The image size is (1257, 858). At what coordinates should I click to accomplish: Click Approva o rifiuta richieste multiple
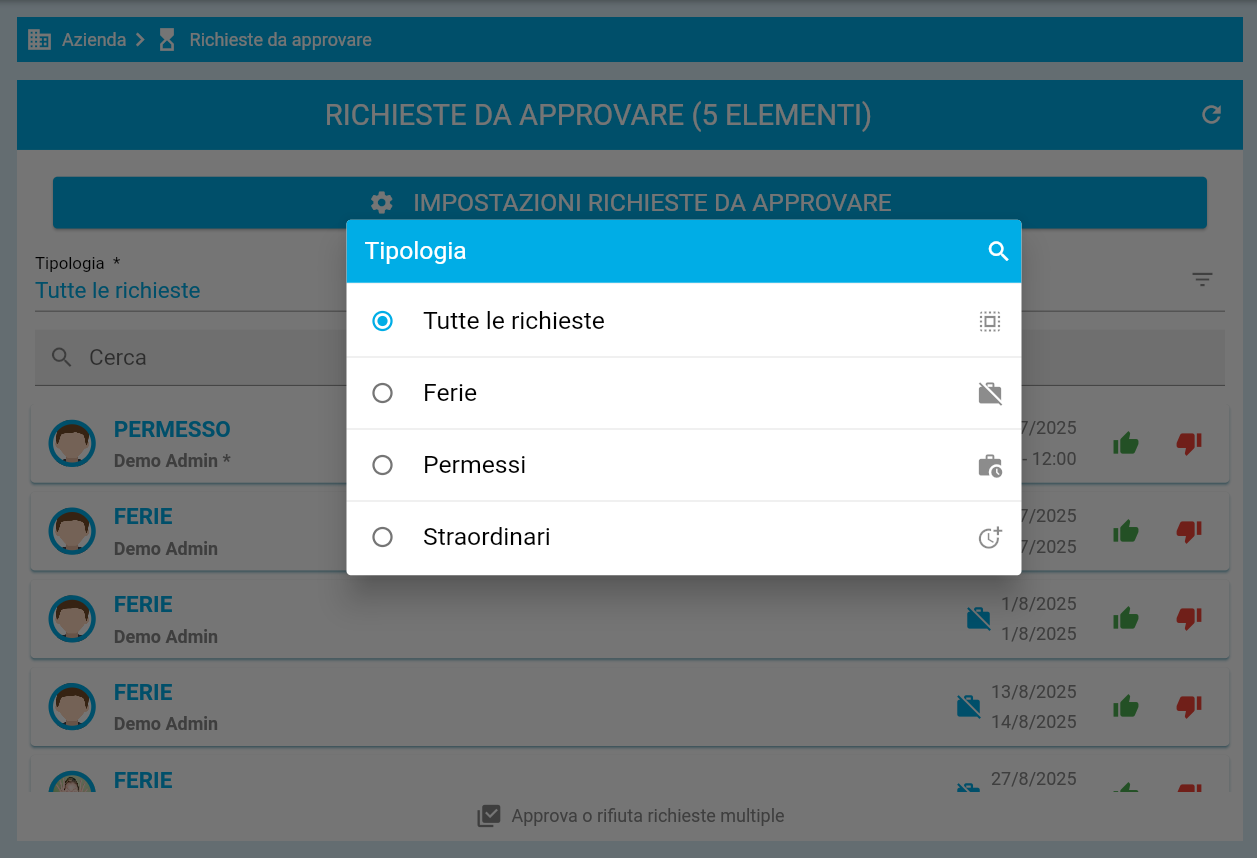629,816
